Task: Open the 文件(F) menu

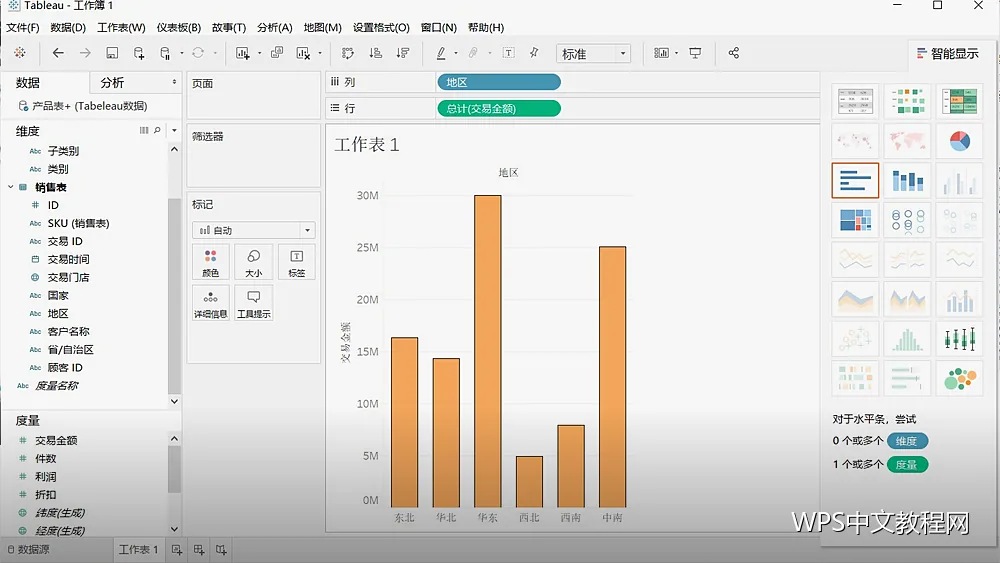Action: [22, 27]
